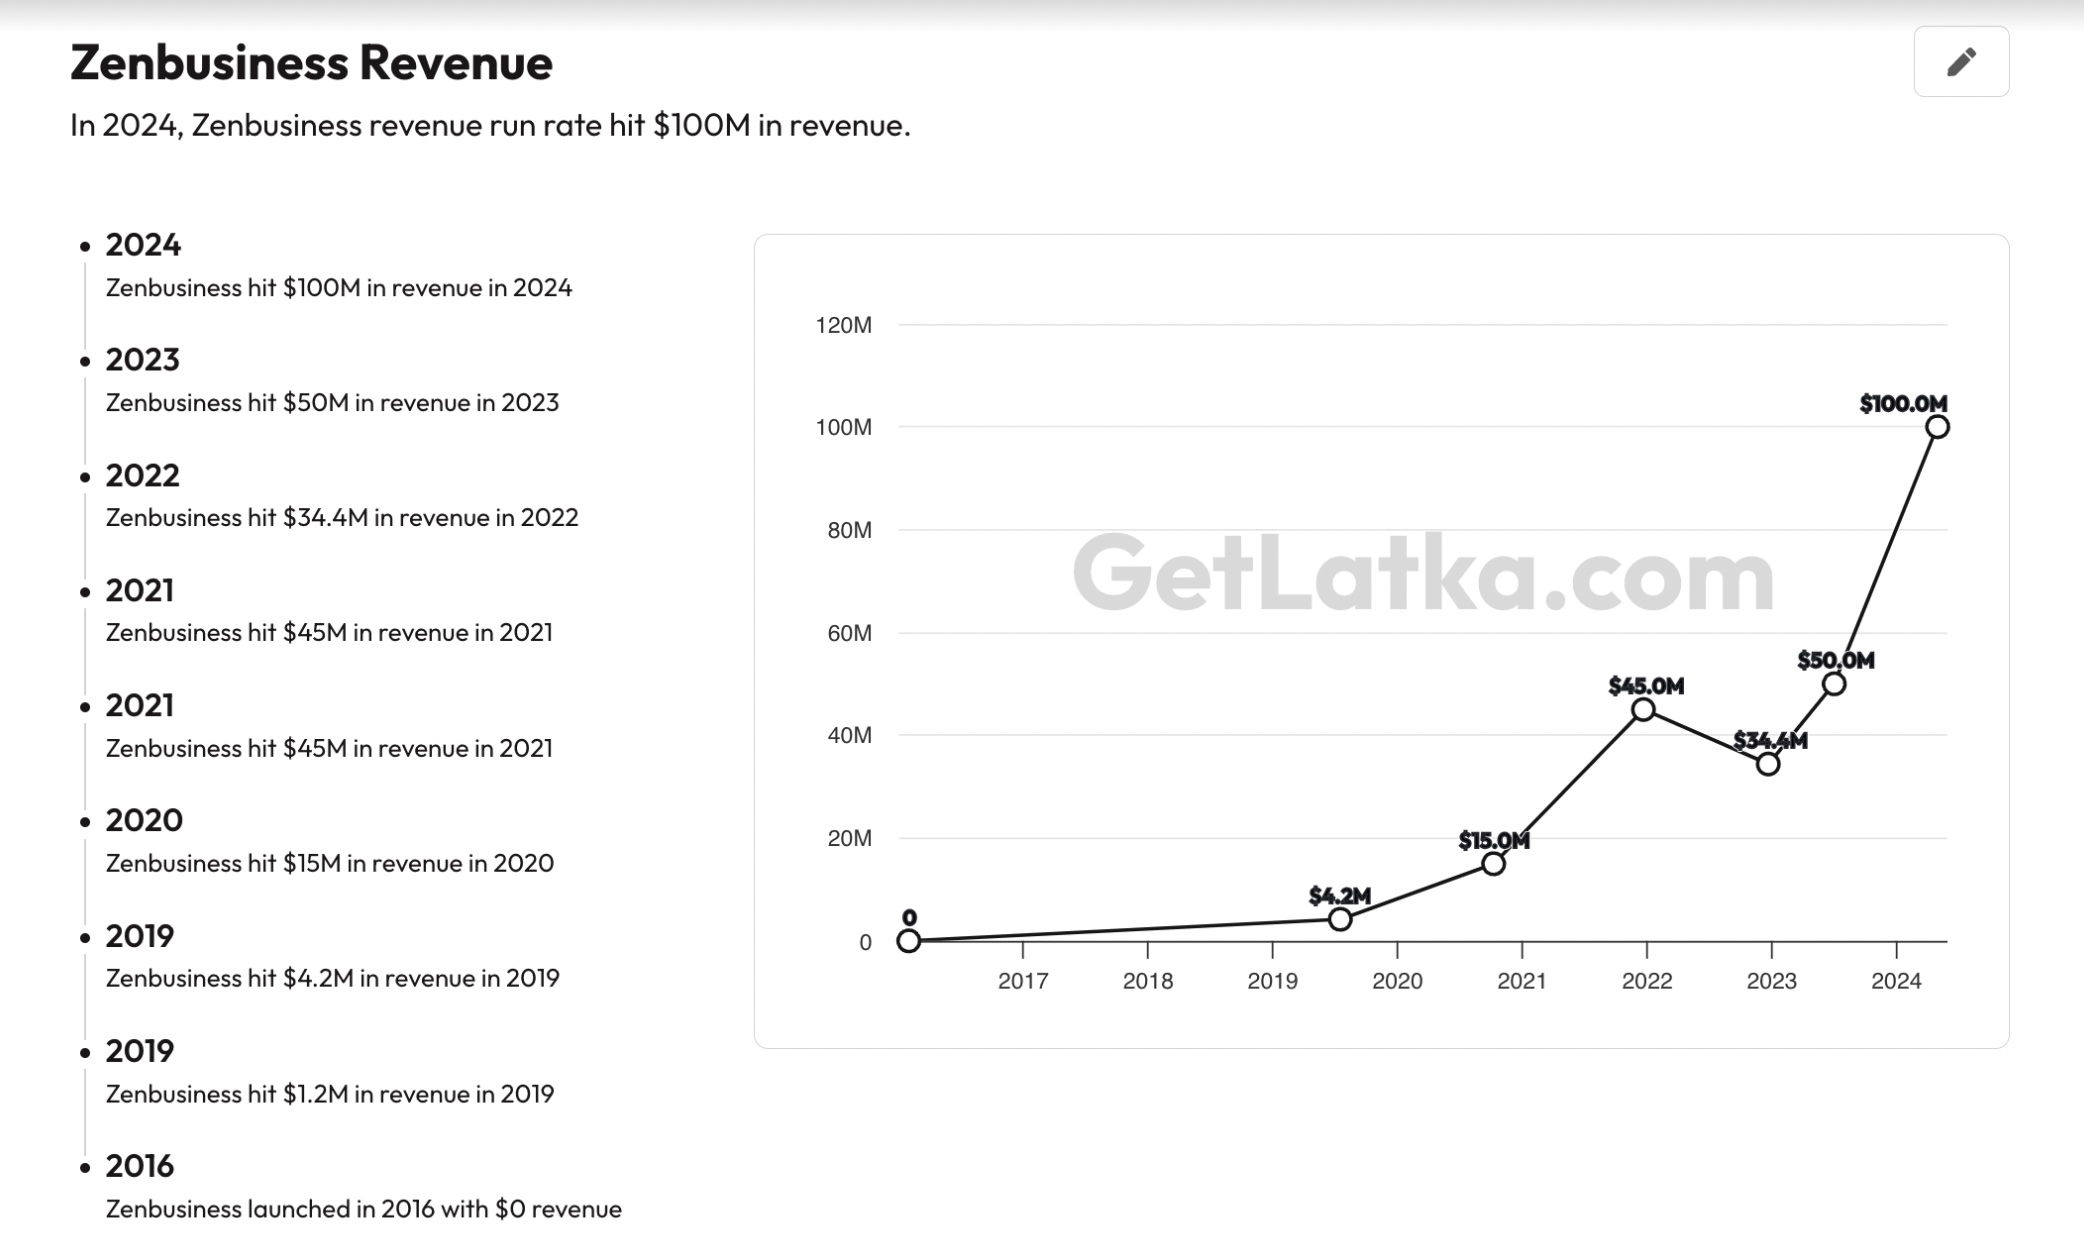The height and width of the screenshot is (1260, 2084).
Task: Click the 60M y-axis label
Action: click(x=850, y=634)
